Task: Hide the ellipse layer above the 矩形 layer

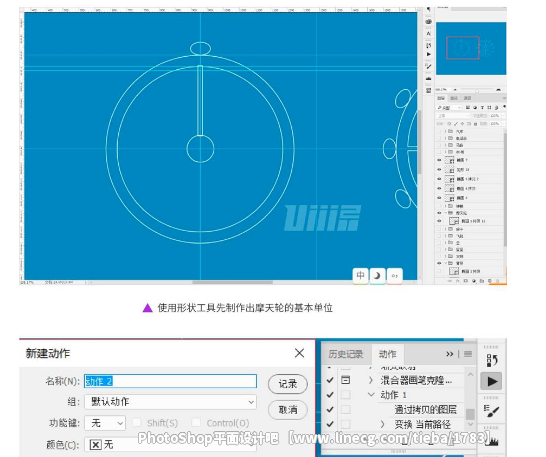Action: [x=439, y=160]
